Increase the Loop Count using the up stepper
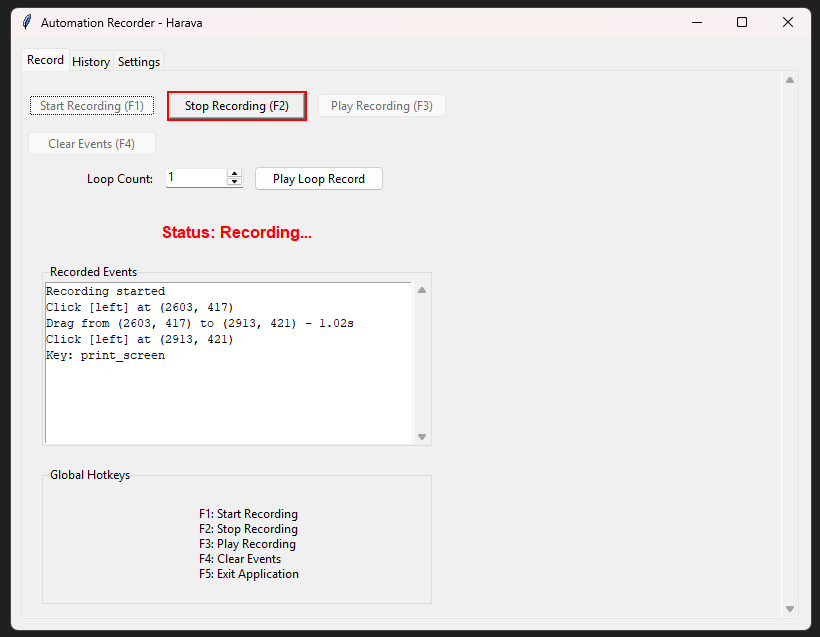This screenshot has height=637, width=820. pos(234,173)
